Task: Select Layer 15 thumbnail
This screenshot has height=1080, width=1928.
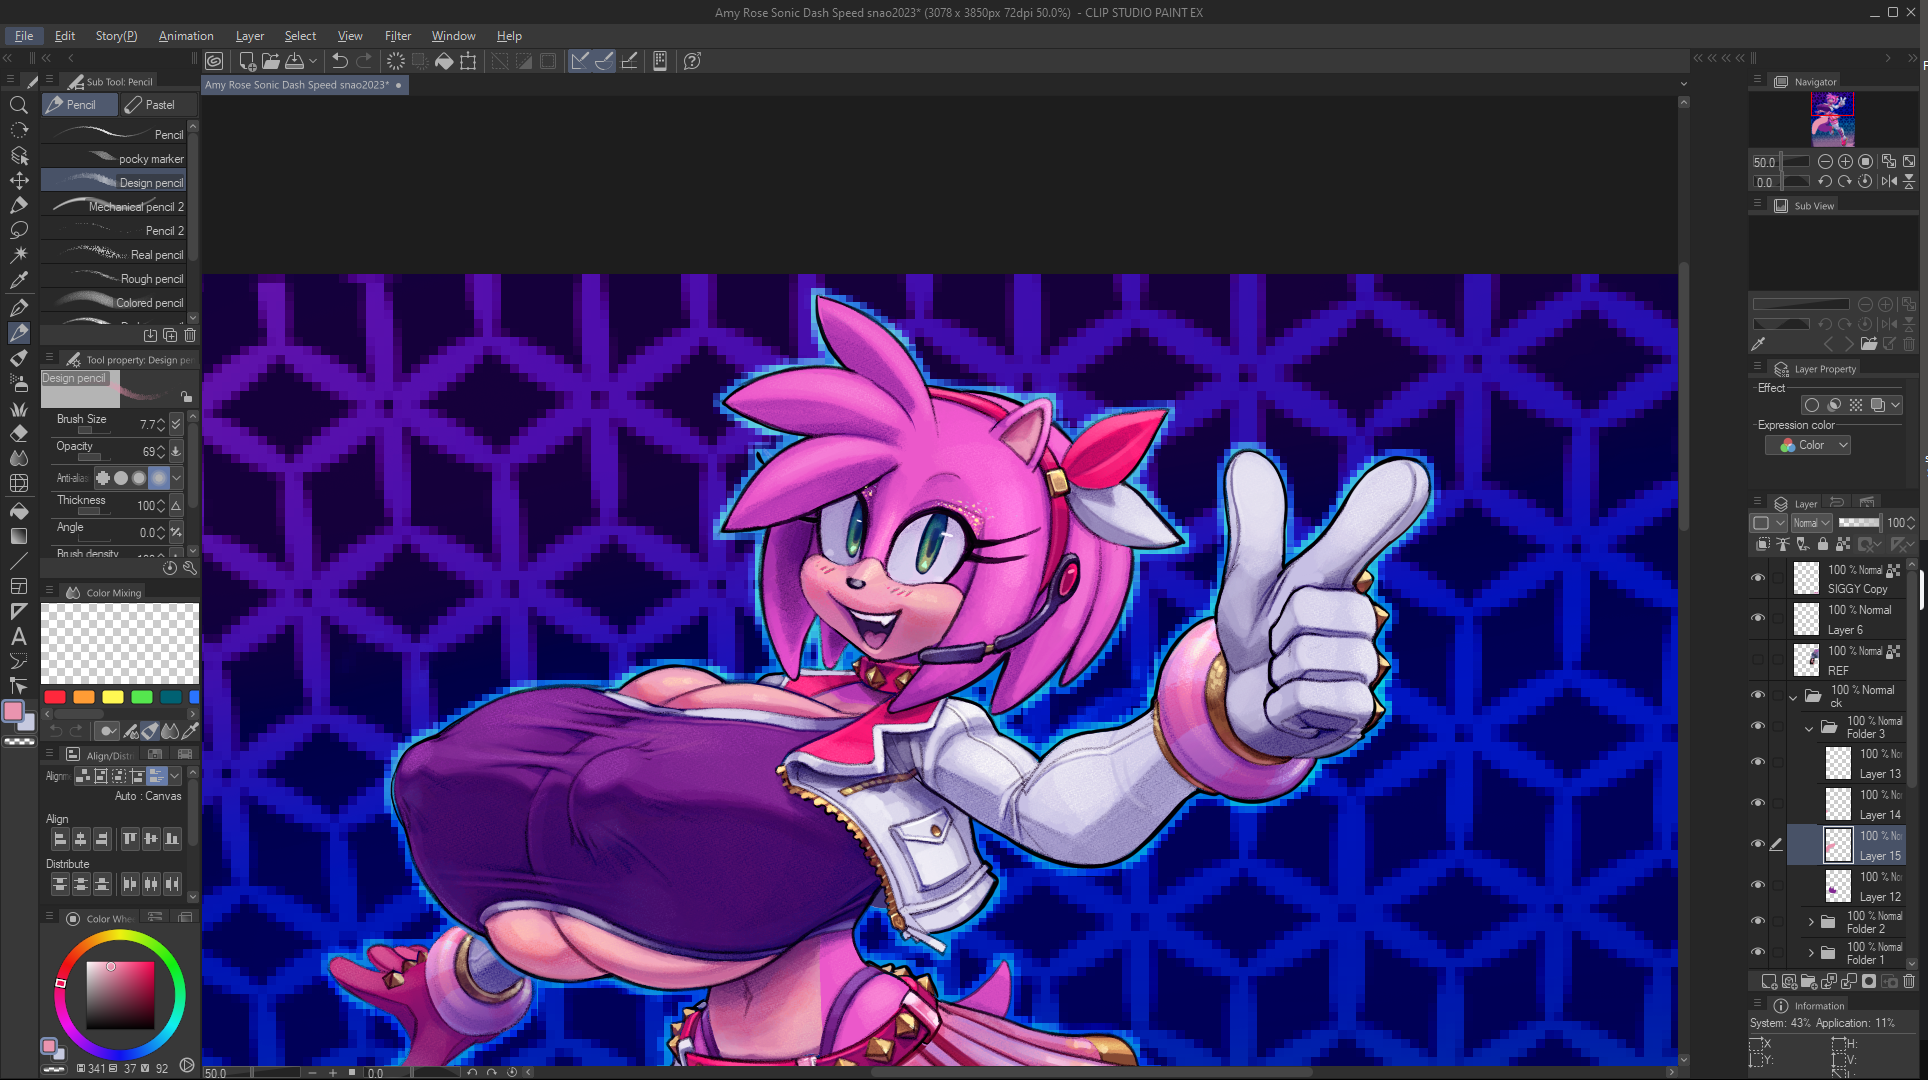Action: tap(1838, 845)
